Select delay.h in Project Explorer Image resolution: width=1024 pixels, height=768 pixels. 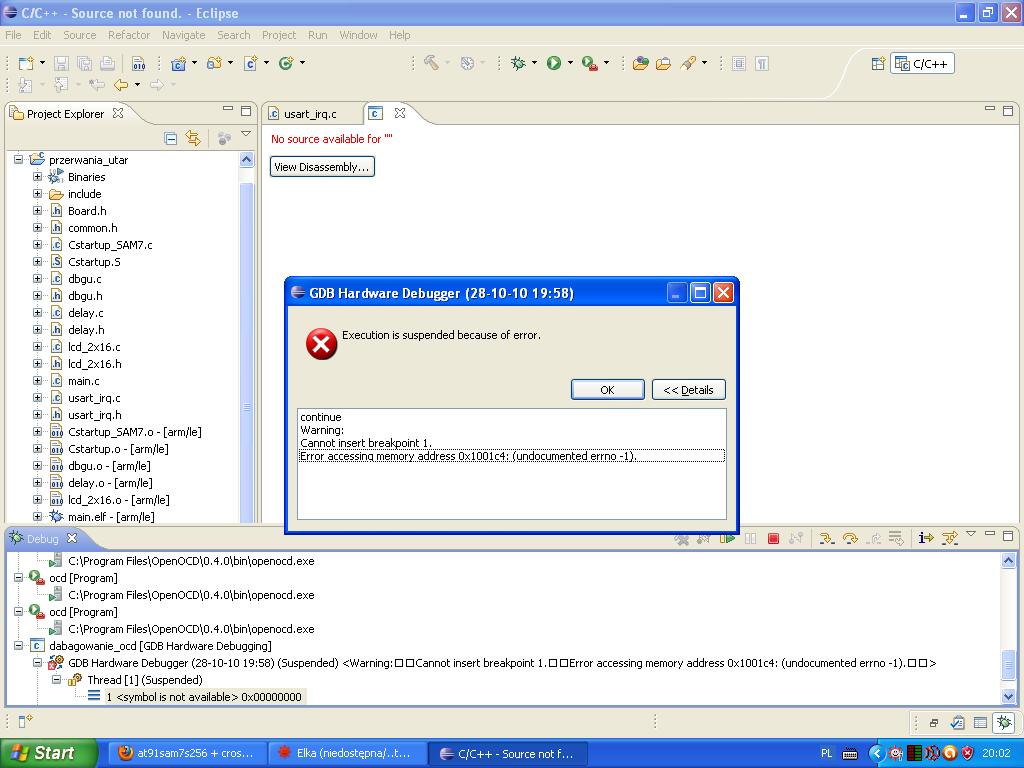tap(86, 330)
